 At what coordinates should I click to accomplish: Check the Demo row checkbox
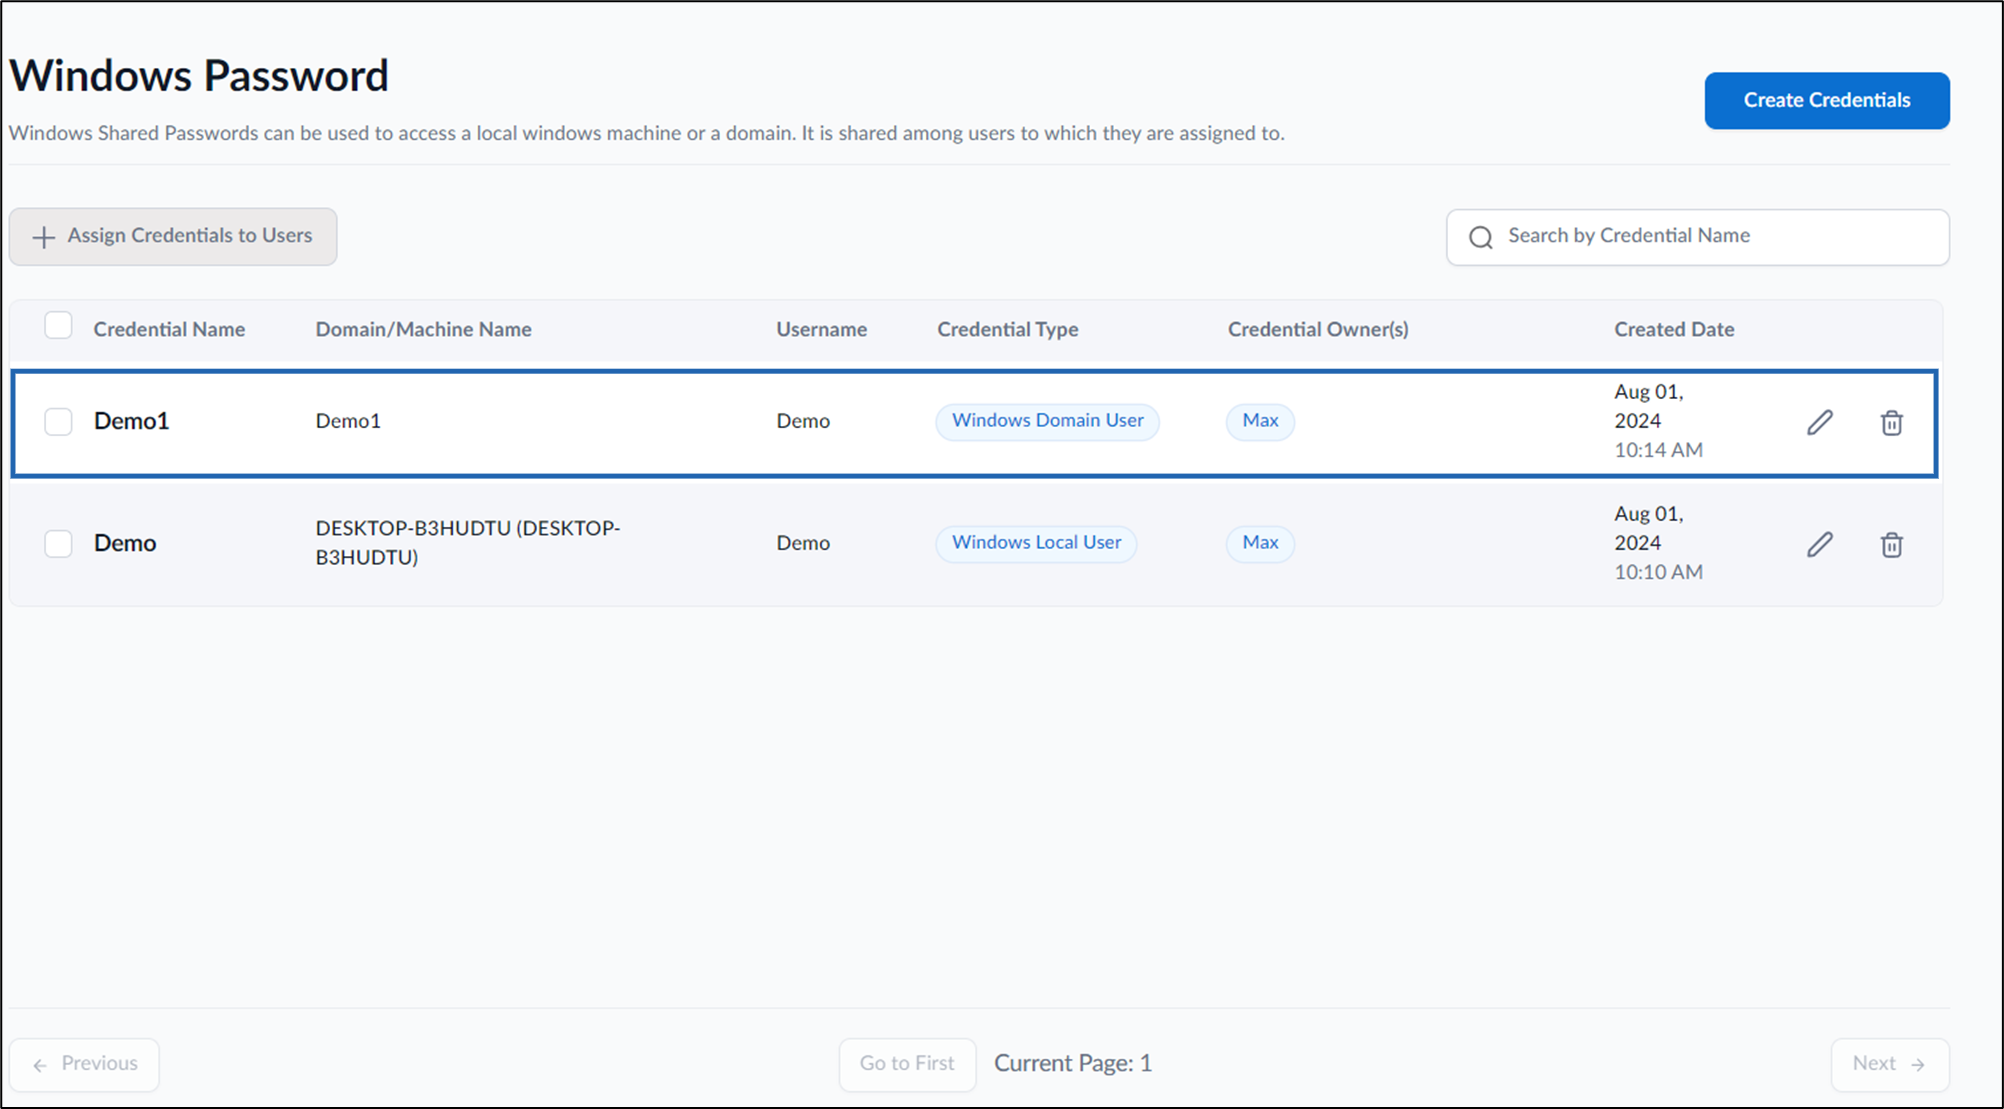coord(58,543)
